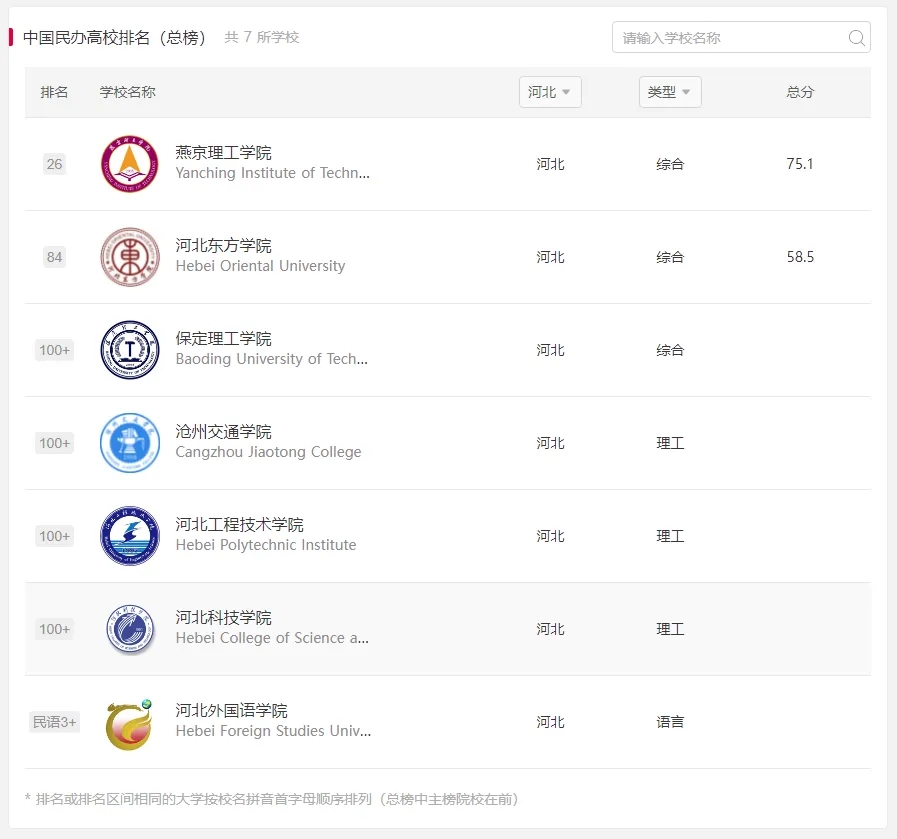Click Hebei Oriental University emblem
The image size is (897, 839).
click(130, 257)
